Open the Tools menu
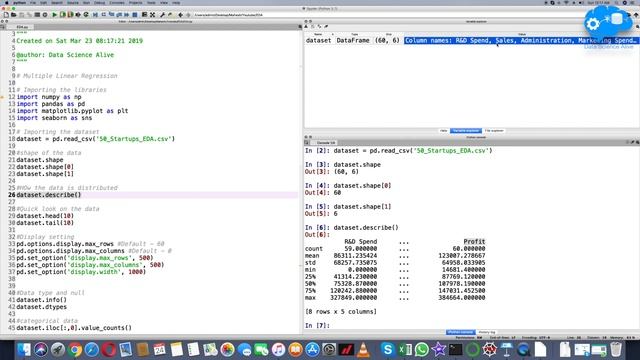The height and width of the screenshot is (360, 640). 151,3
